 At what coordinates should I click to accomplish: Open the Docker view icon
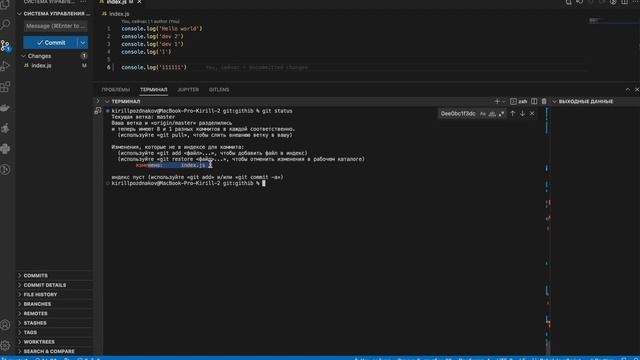(x=5, y=108)
